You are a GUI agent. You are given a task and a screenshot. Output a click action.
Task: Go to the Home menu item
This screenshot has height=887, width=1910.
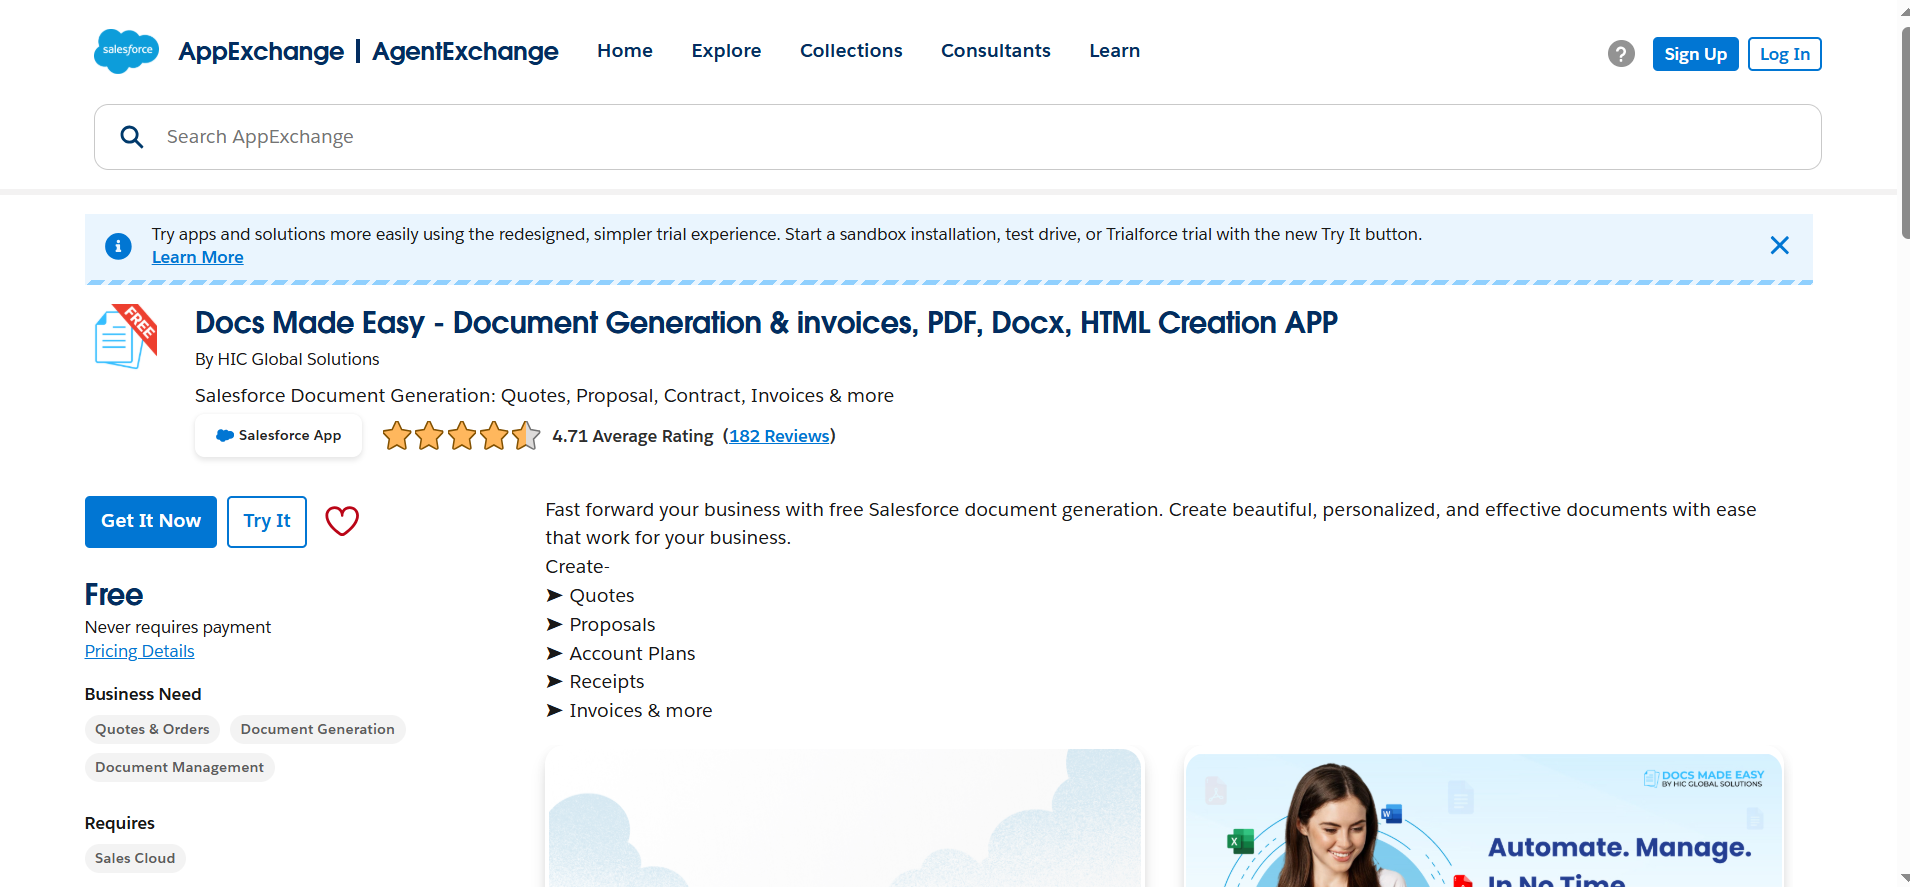pyautogui.click(x=625, y=51)
